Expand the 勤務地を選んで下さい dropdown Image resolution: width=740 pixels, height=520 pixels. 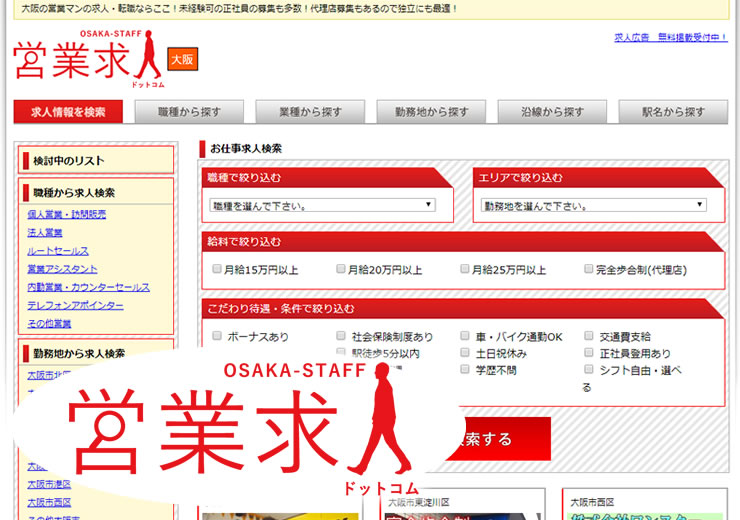point(594,205)
